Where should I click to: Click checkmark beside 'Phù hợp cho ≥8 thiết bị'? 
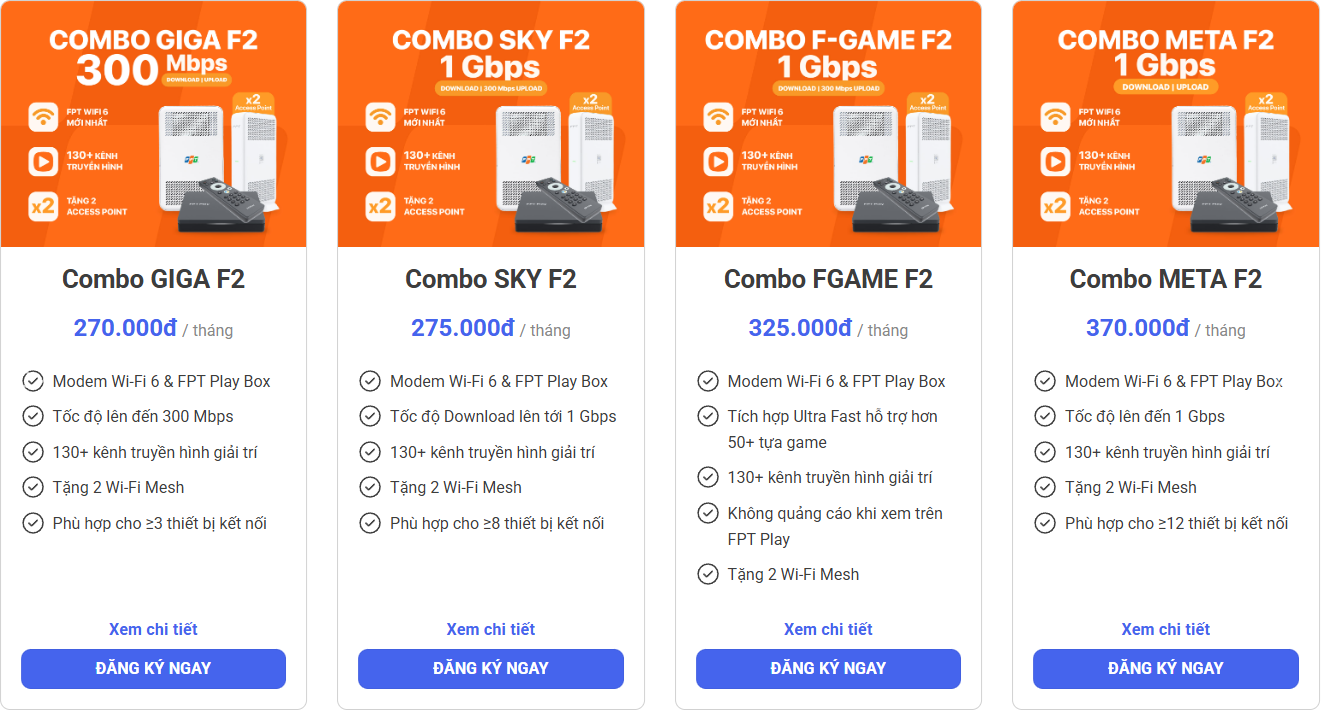click(x=371, y=523)
